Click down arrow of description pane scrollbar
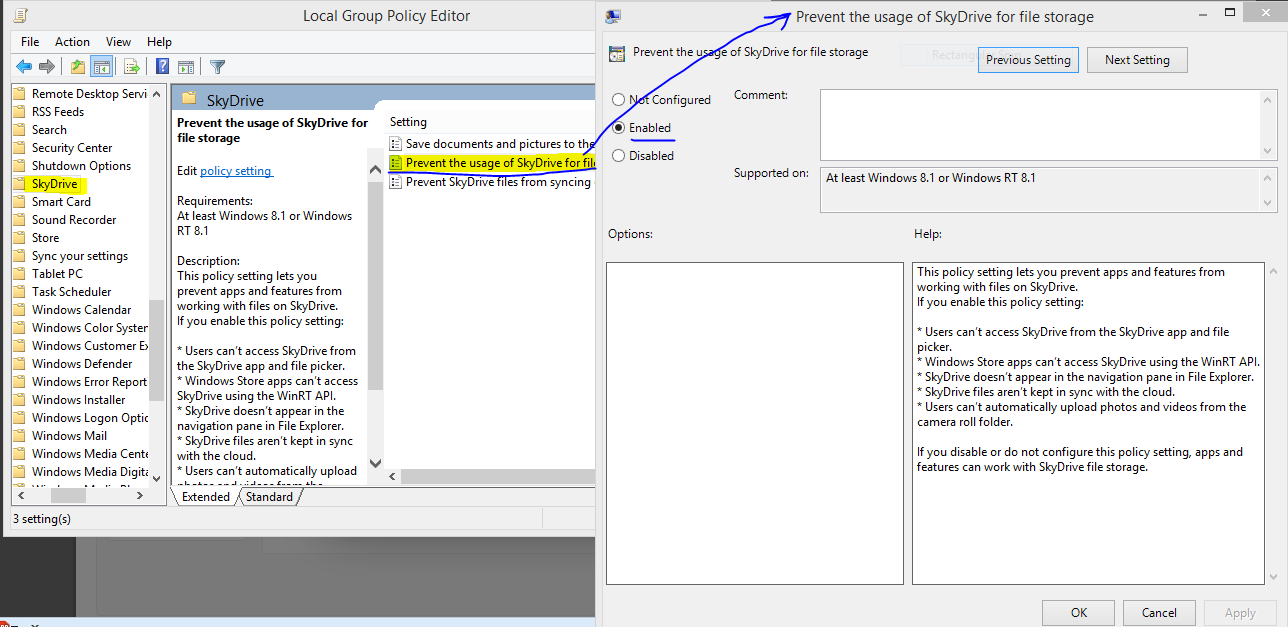Image resolution: width=1288 pixels, height=627 pixels. click(x=376, y=463)
